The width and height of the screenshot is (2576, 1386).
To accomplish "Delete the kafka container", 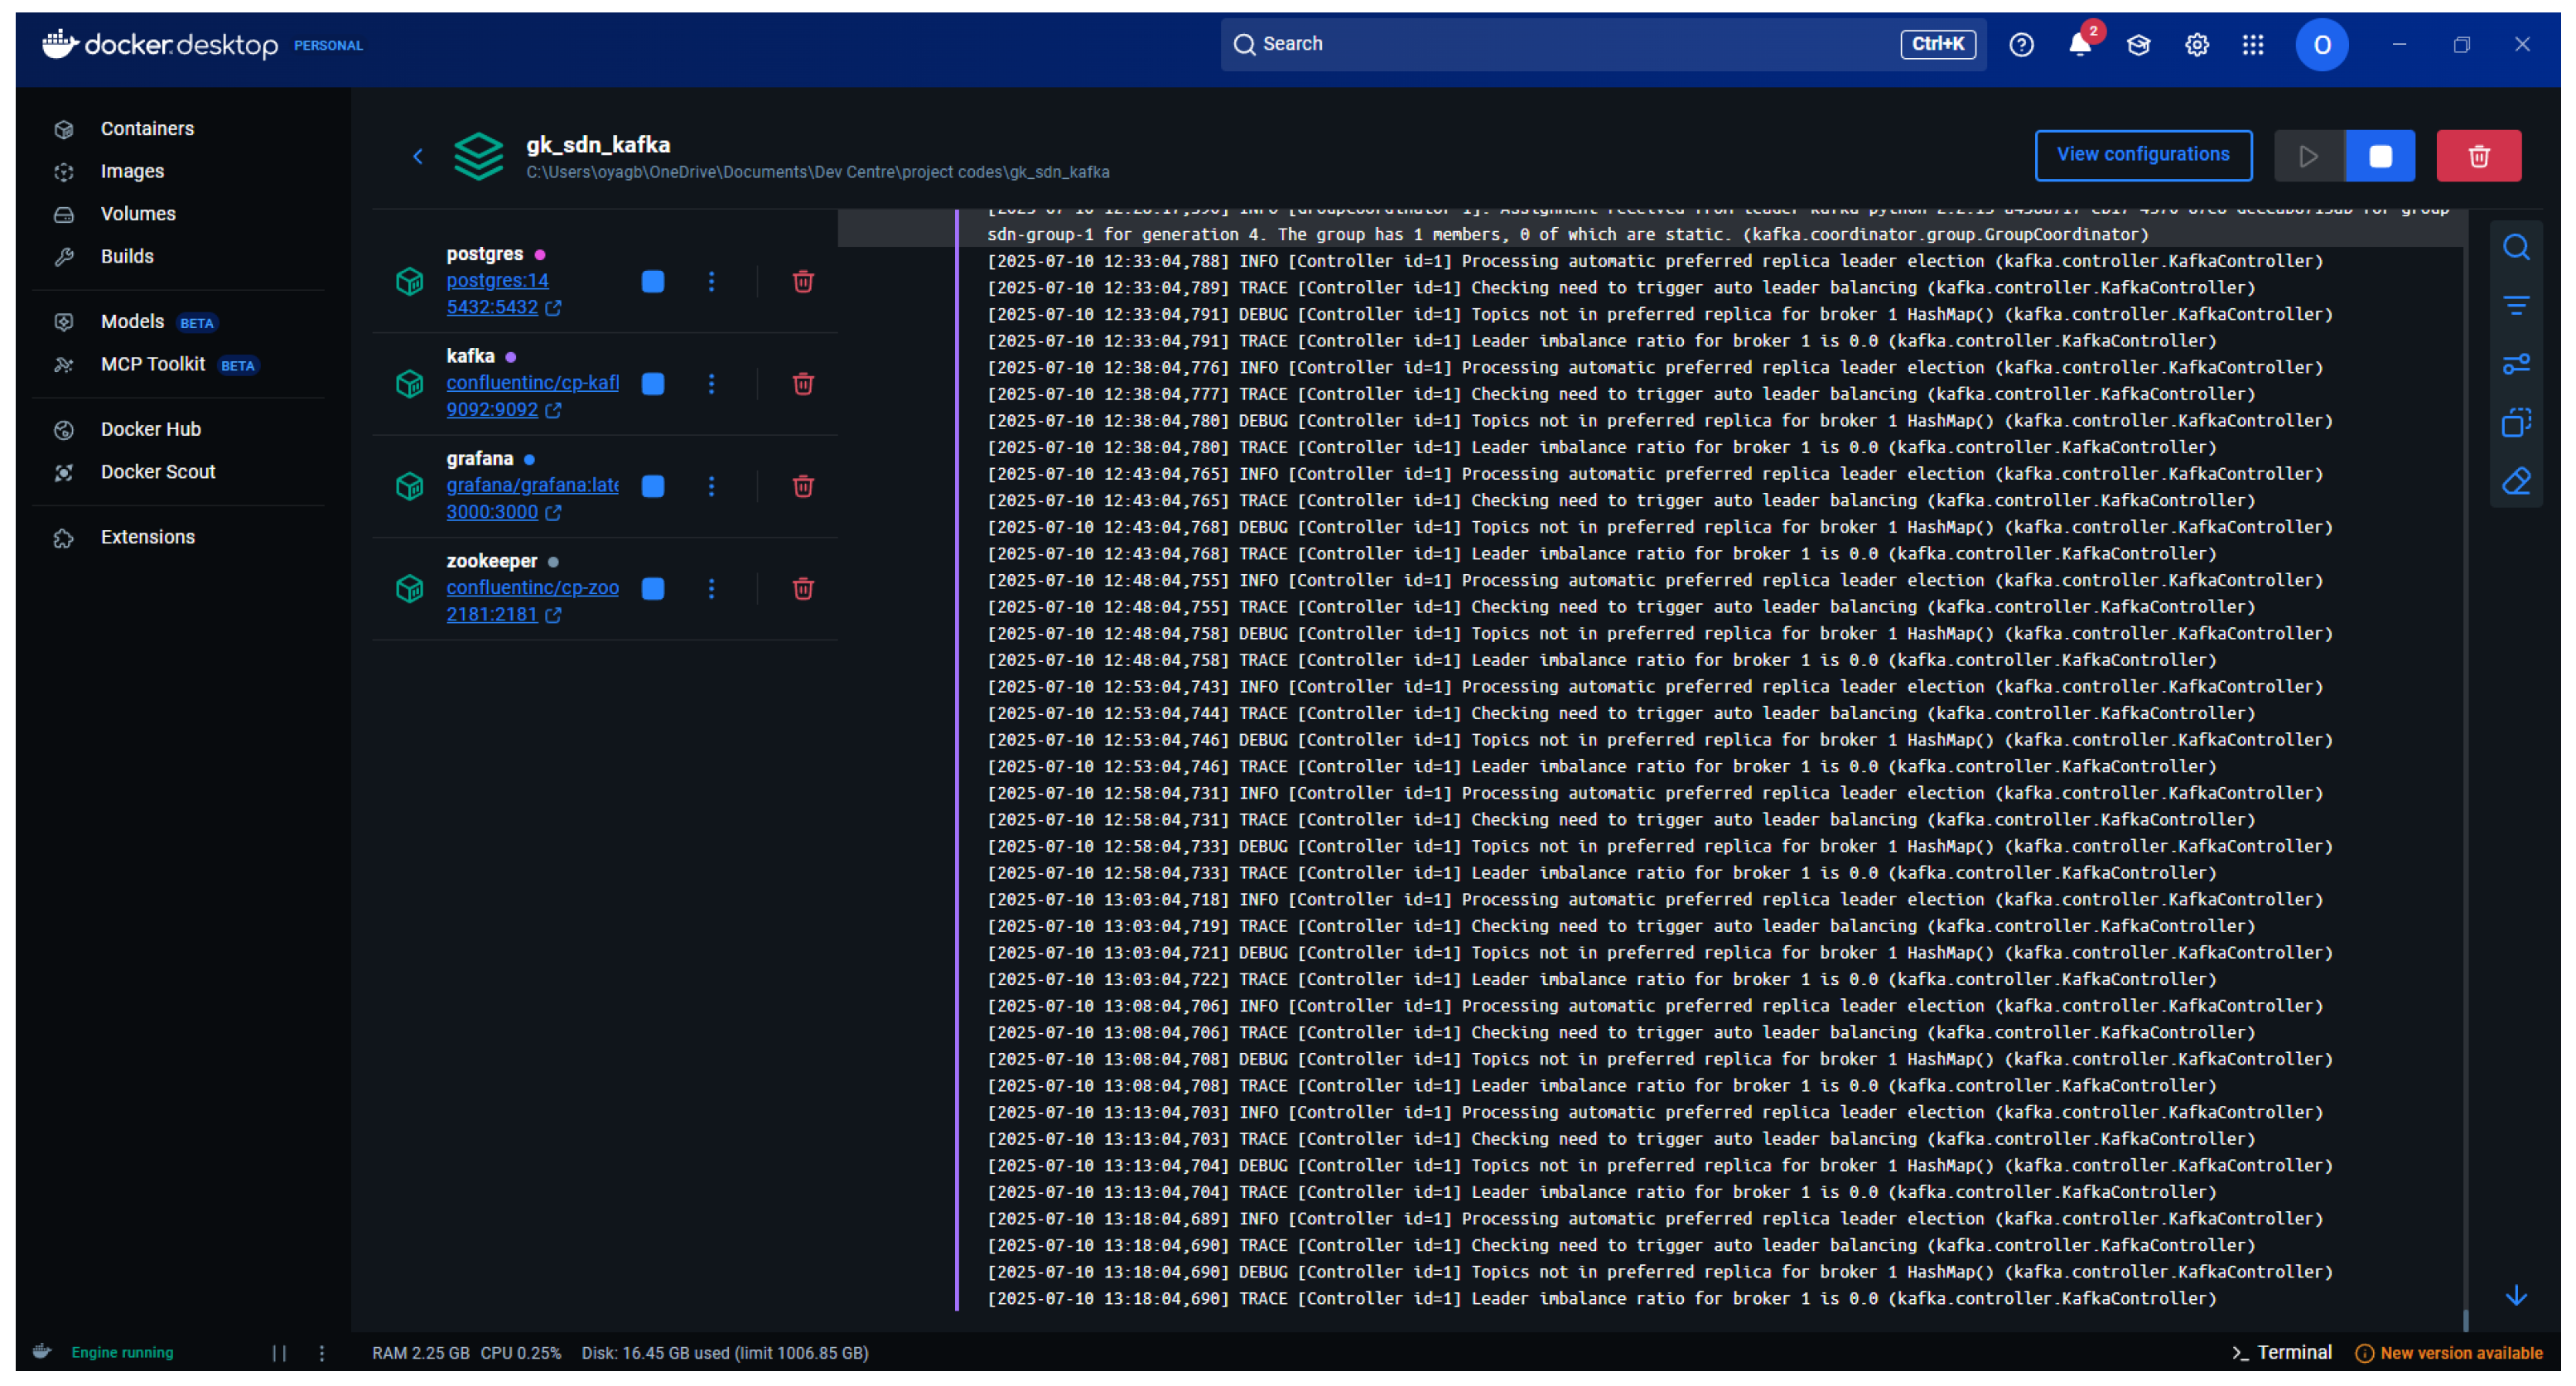I will 803,384.
